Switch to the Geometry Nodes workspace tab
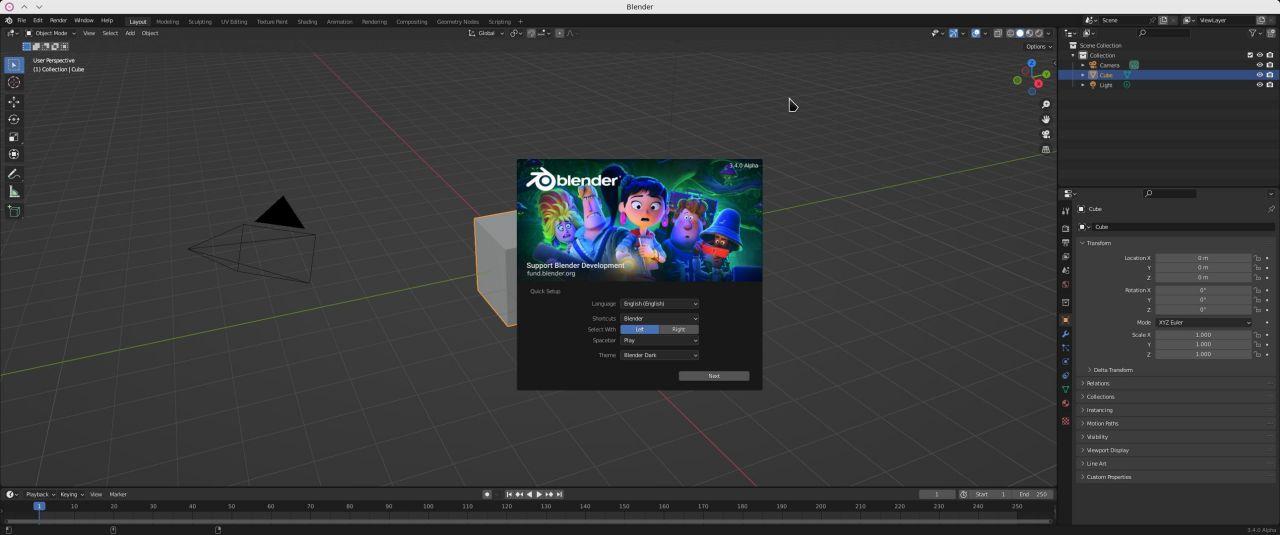1280x535 pixels. click(457, 21)
